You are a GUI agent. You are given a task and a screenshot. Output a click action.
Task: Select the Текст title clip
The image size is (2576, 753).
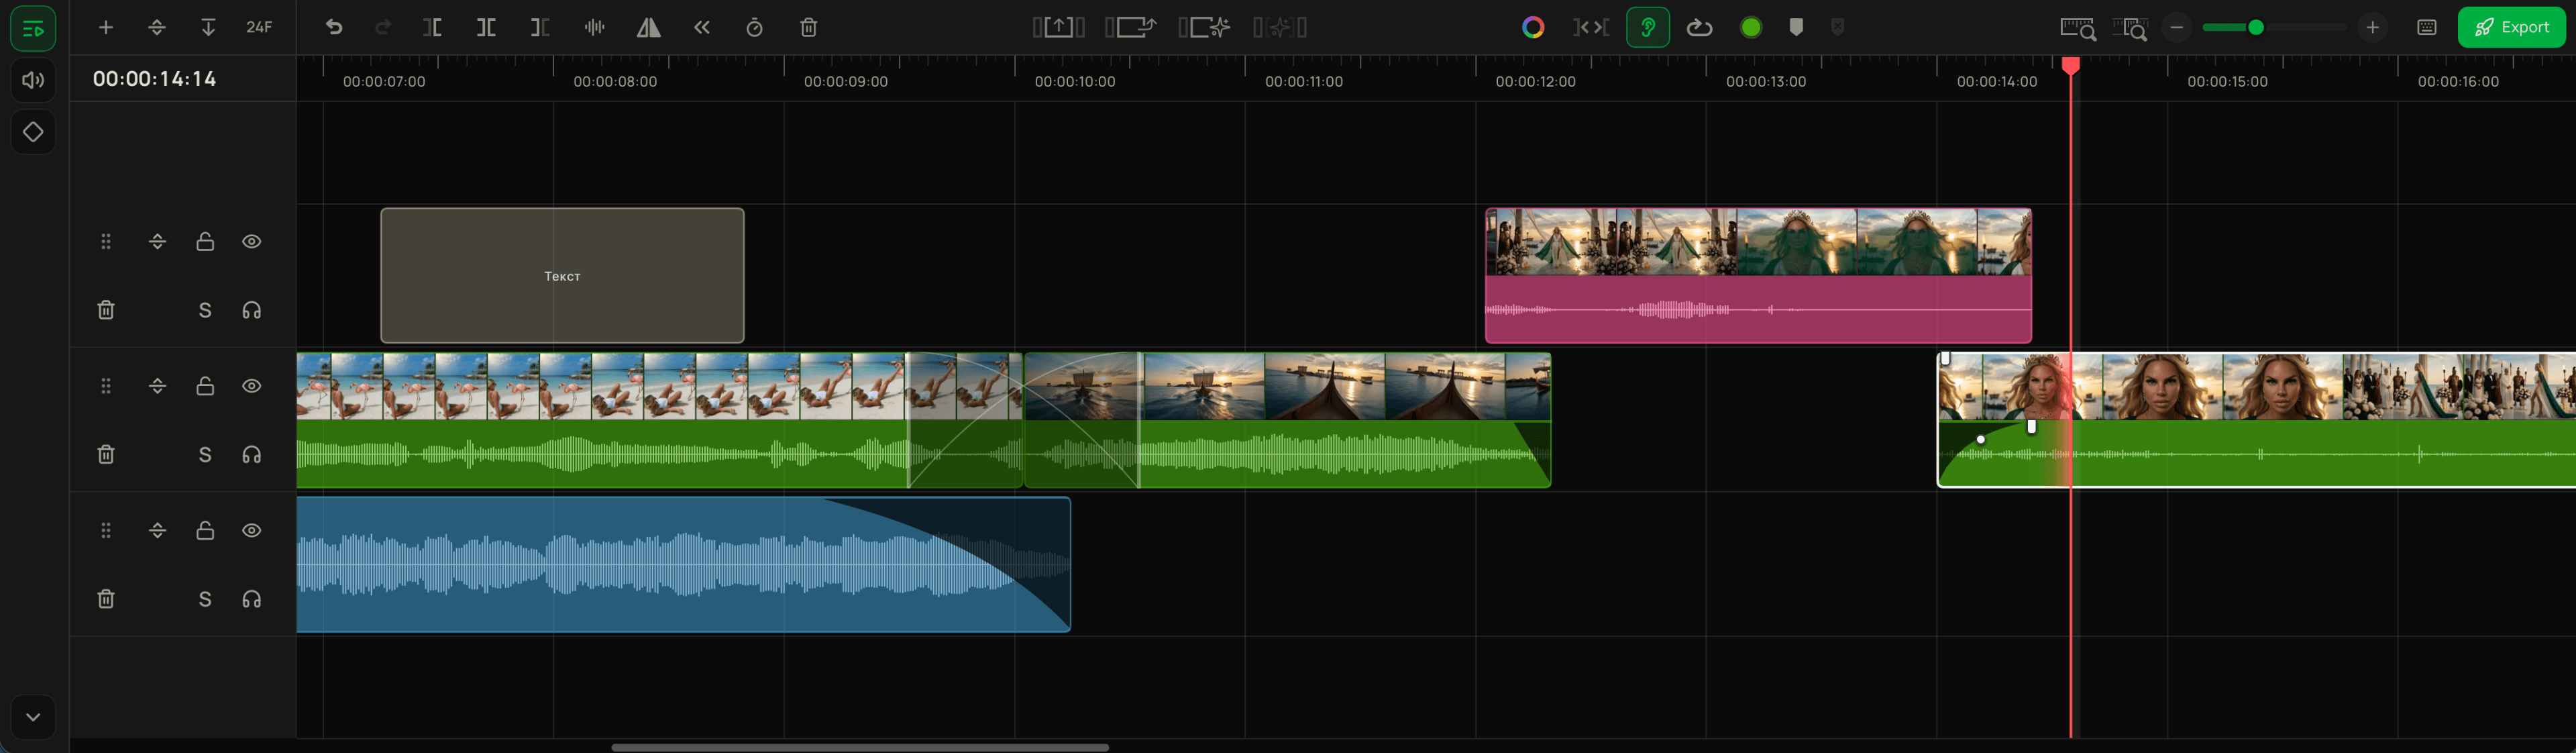point(562,276)
